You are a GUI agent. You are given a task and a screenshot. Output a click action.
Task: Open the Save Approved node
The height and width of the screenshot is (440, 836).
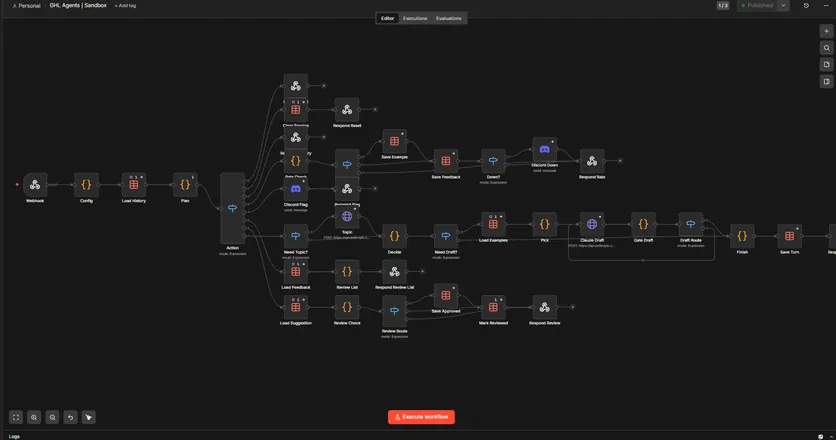point(446,295)
